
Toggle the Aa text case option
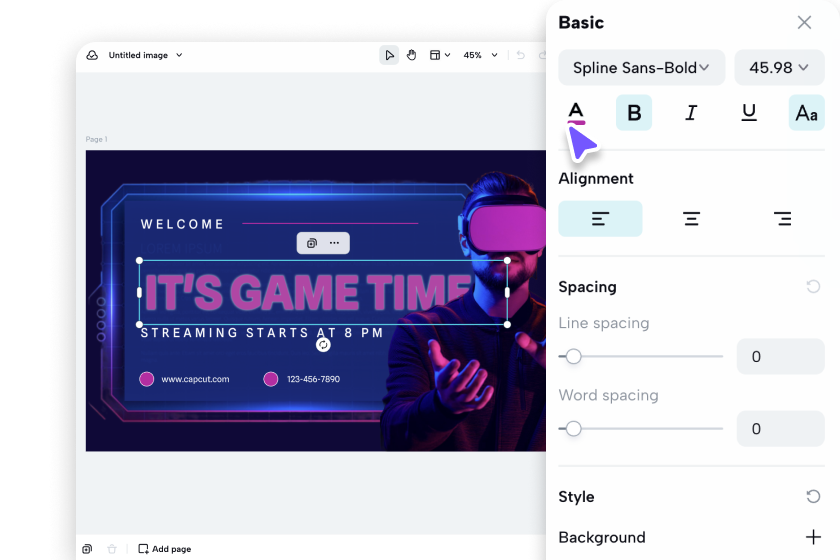point(806,113)
